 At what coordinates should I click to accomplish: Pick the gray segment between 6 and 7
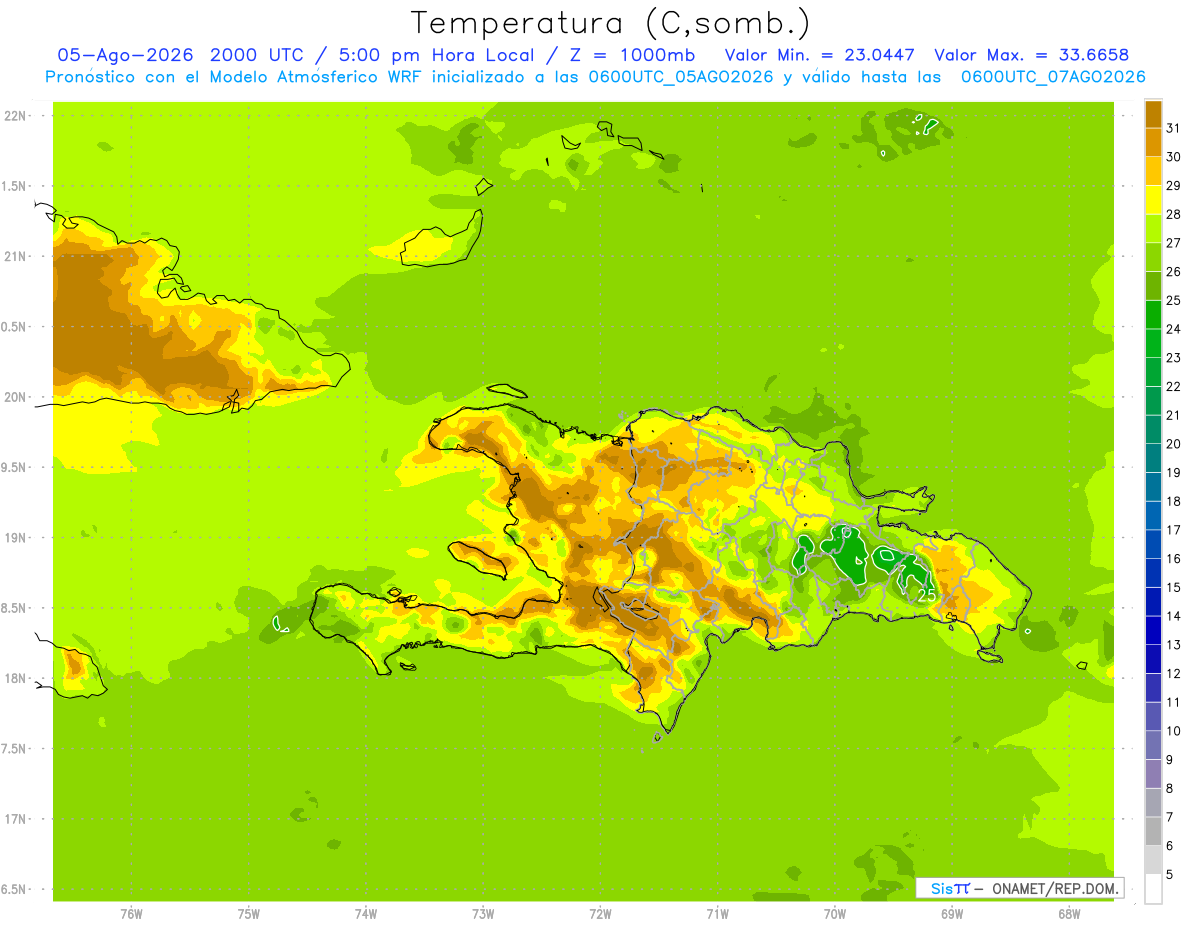tap(1153, 831)
